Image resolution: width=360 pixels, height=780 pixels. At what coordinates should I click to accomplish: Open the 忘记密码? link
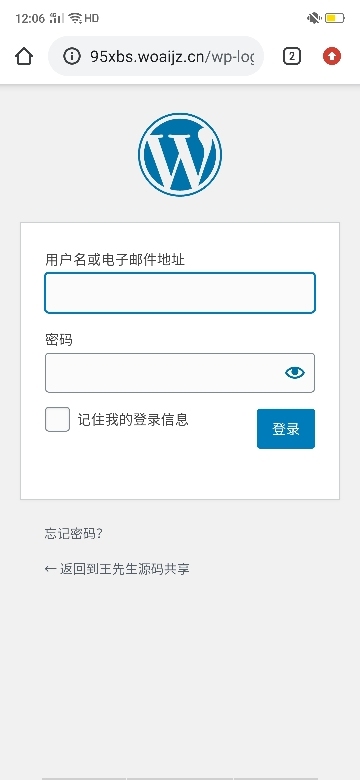click(74, 534)
